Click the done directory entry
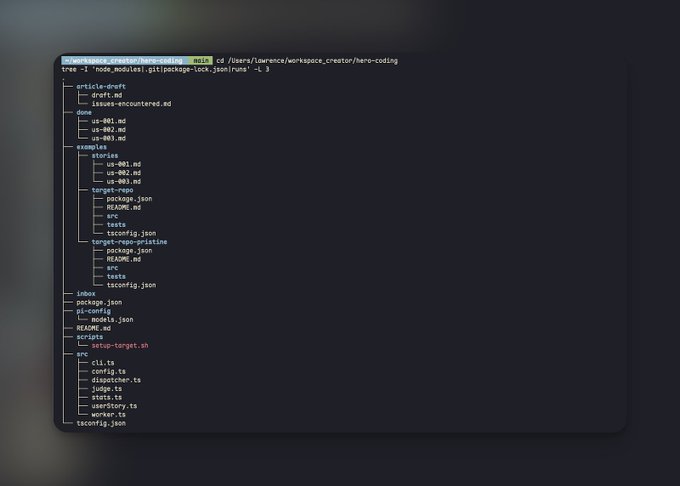 [x=84, y=113]
